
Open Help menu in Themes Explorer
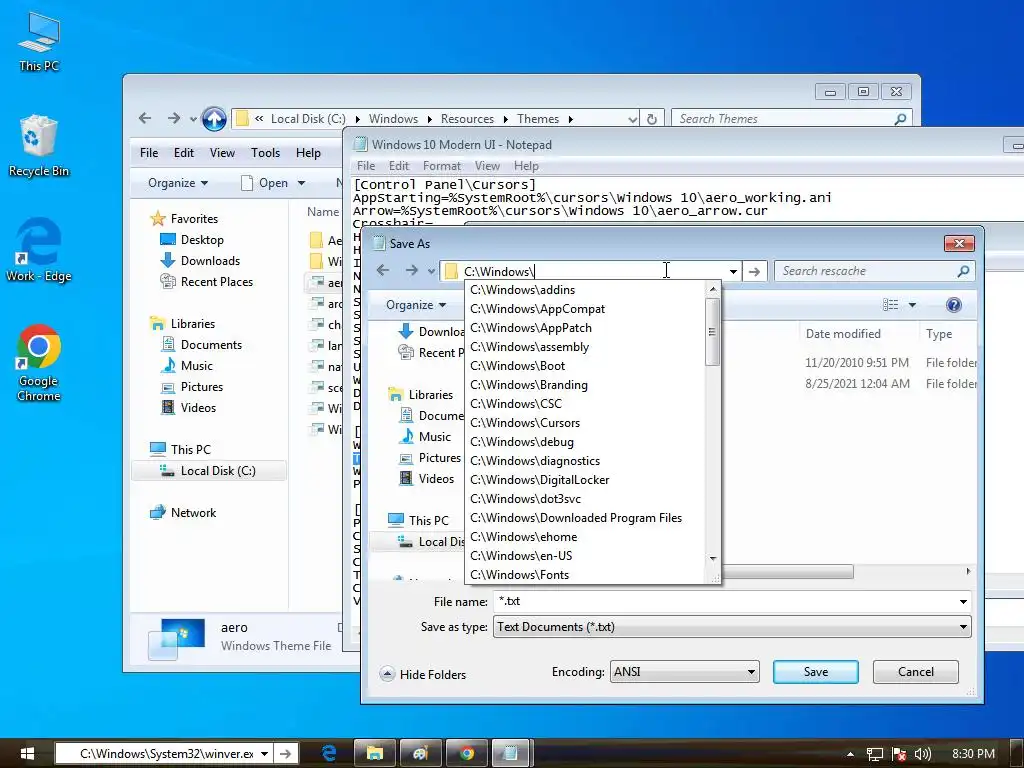[308, 153]
